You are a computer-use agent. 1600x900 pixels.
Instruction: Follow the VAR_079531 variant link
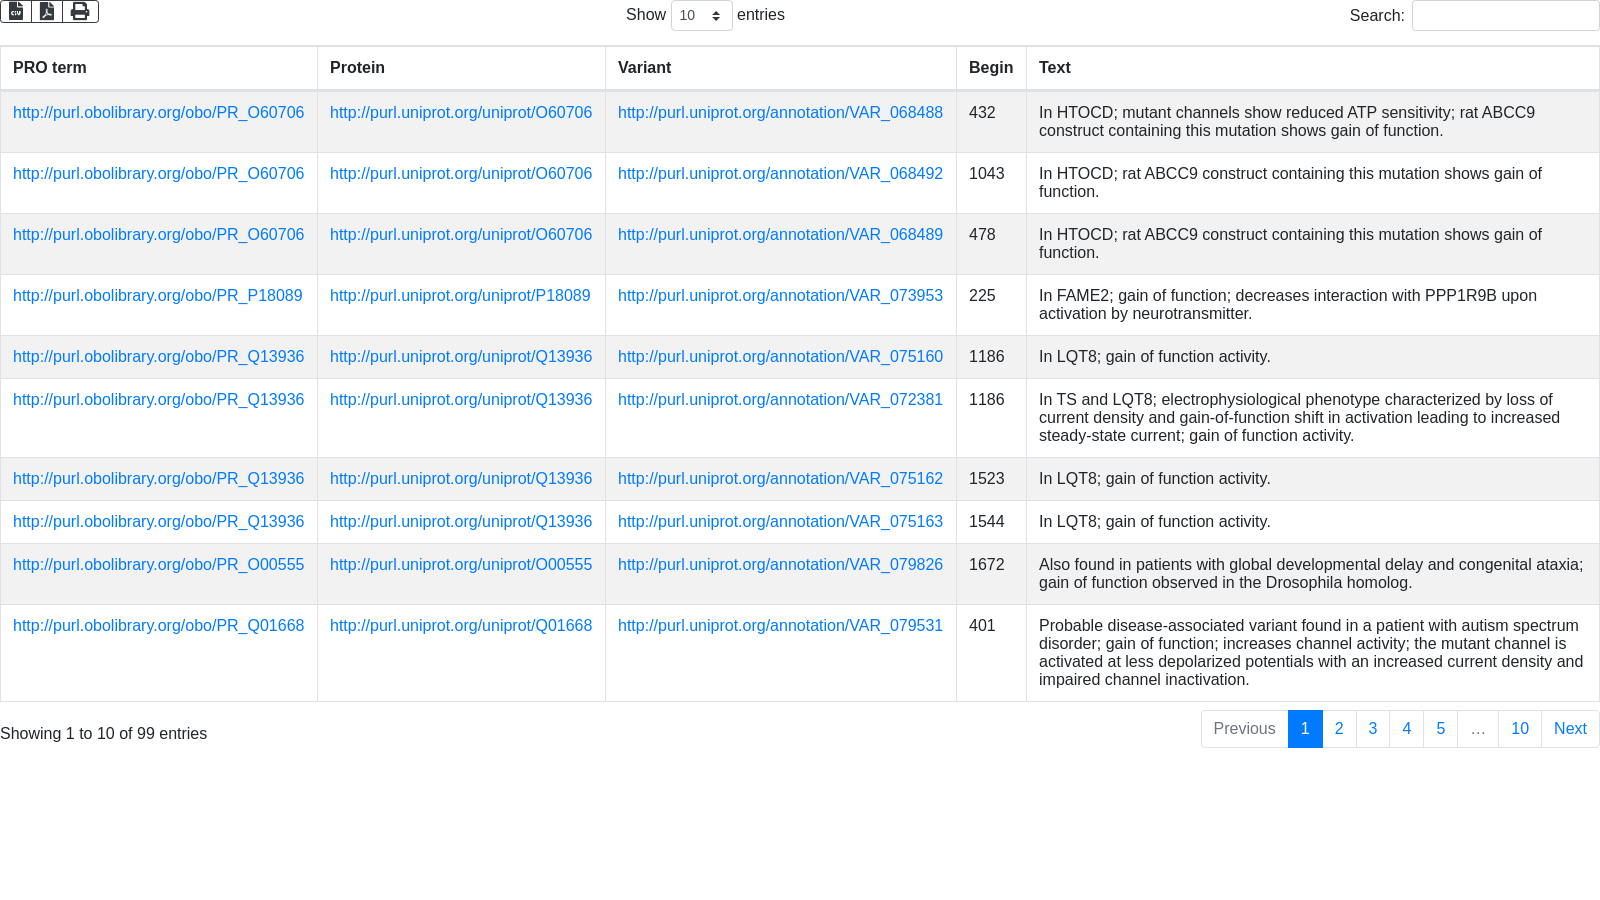point(780,626)
